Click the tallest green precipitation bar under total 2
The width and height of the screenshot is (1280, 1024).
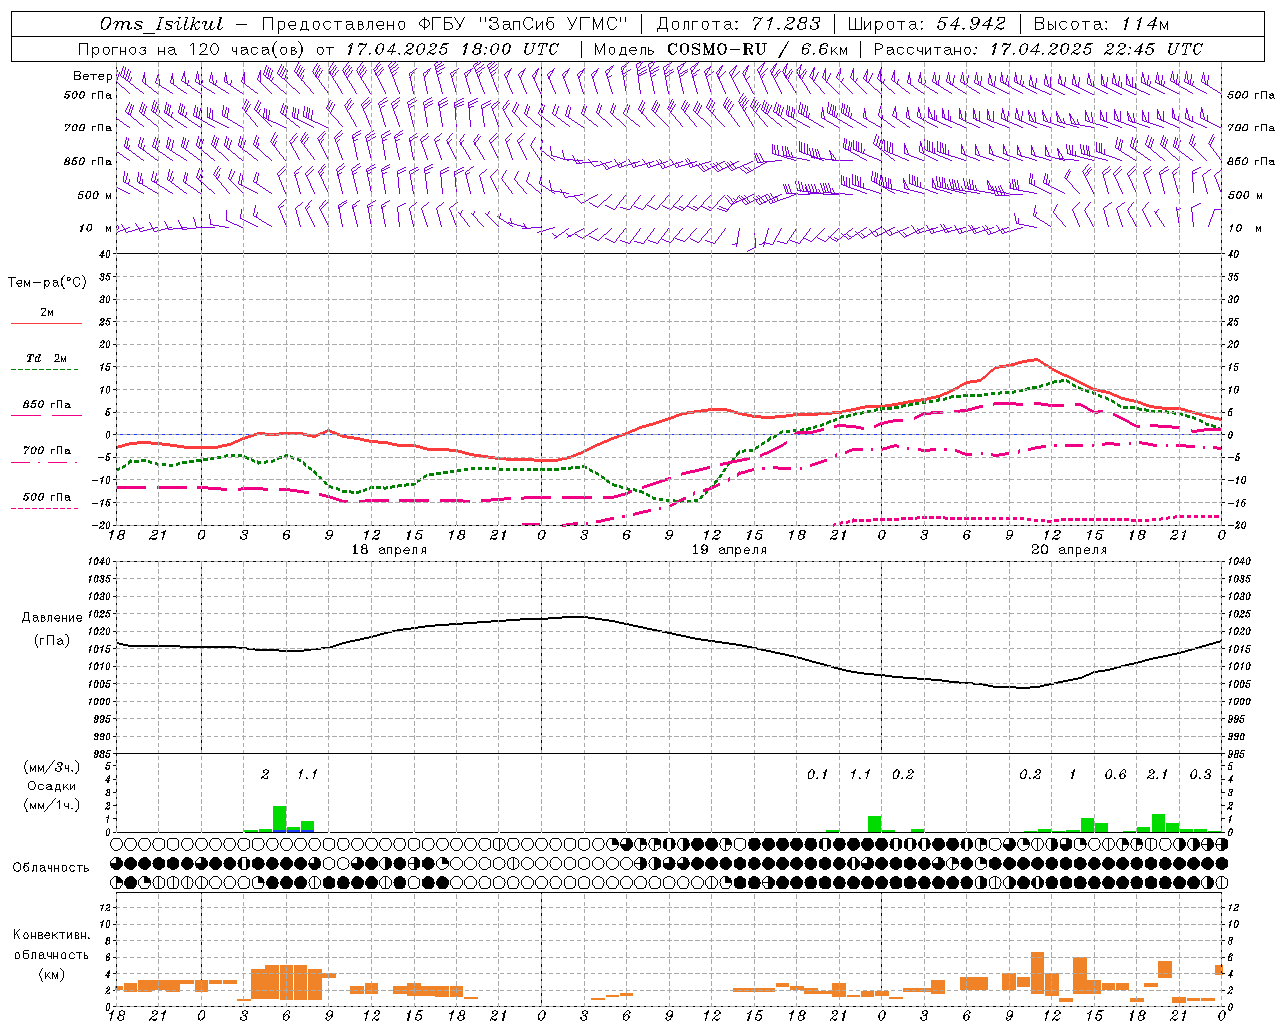pos(280,819)
